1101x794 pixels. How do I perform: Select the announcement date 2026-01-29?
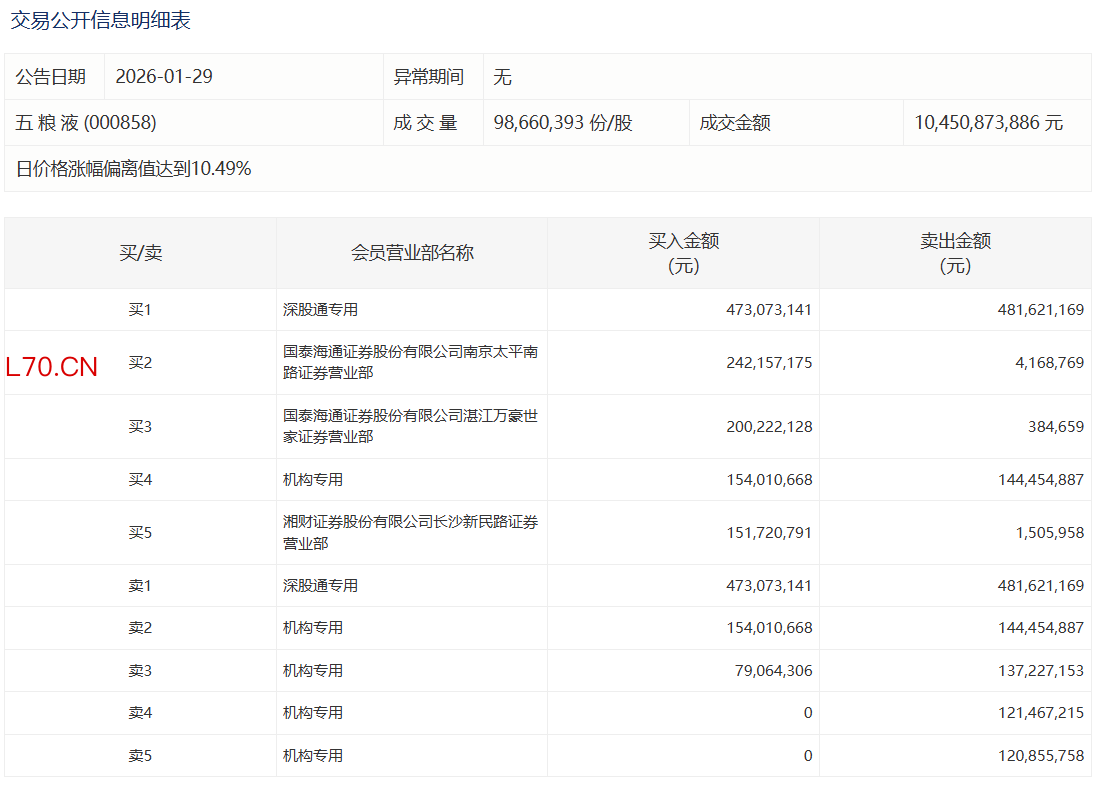164,77
